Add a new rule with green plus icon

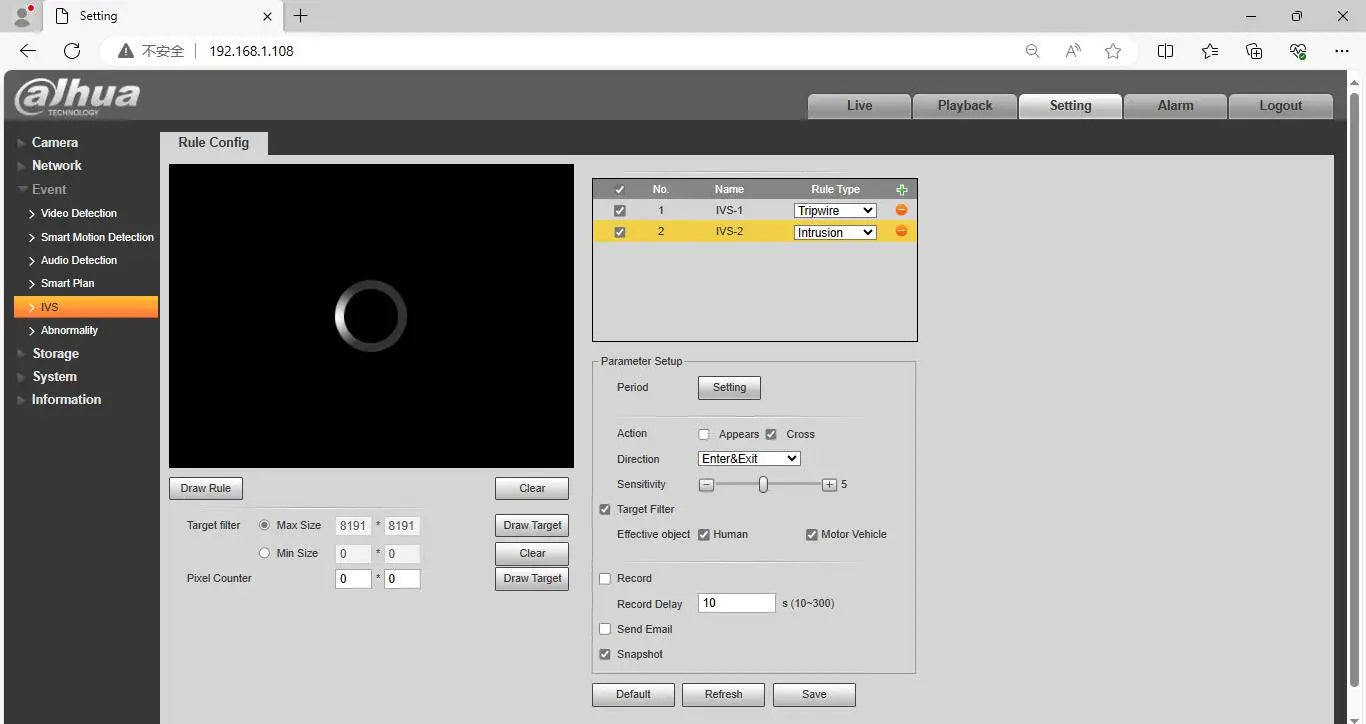point(901,189)
